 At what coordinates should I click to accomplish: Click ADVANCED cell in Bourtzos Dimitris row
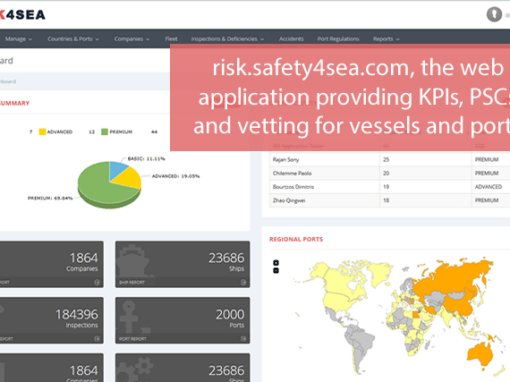click(488, 187)
